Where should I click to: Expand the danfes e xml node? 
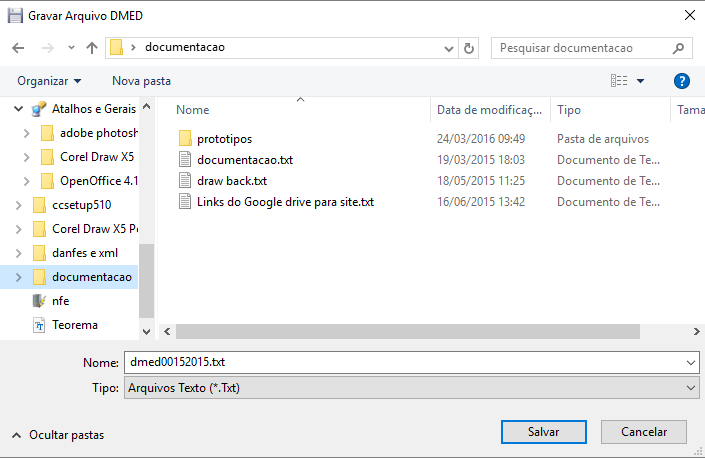pyautogui.click(x=18, y=253)
